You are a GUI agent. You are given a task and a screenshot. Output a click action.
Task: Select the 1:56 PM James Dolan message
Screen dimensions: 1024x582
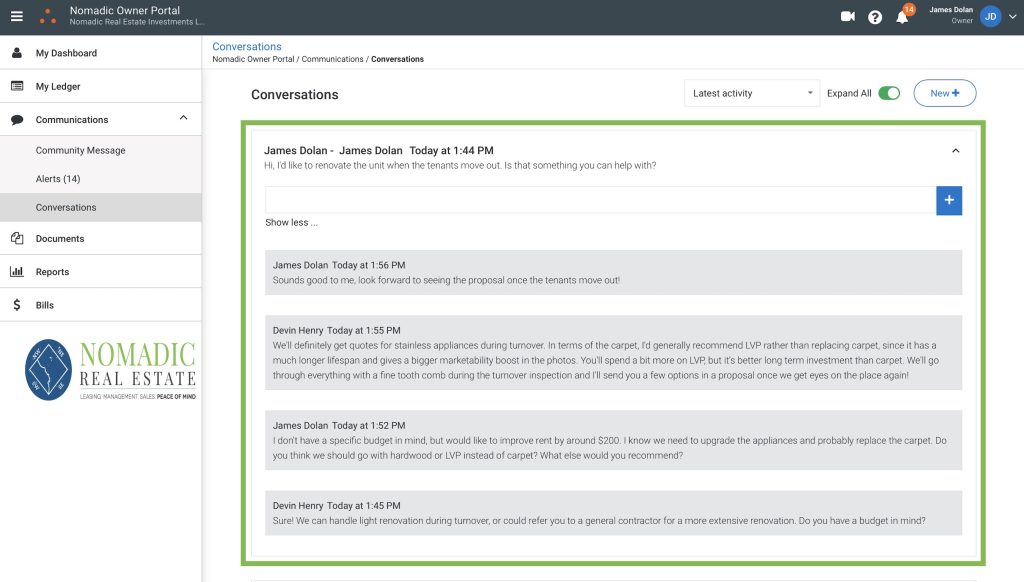coord(613,272)
